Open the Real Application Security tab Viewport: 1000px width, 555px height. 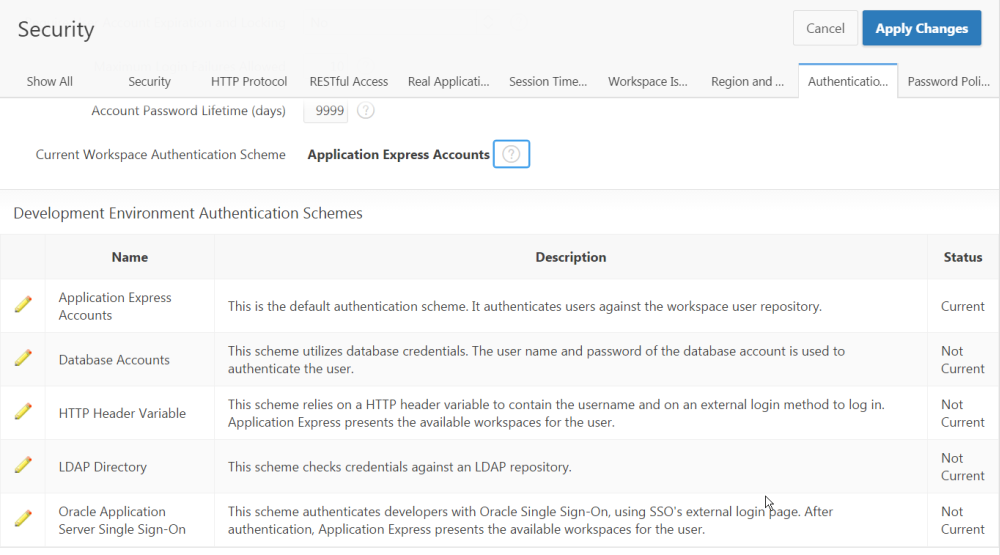point(448,82)
